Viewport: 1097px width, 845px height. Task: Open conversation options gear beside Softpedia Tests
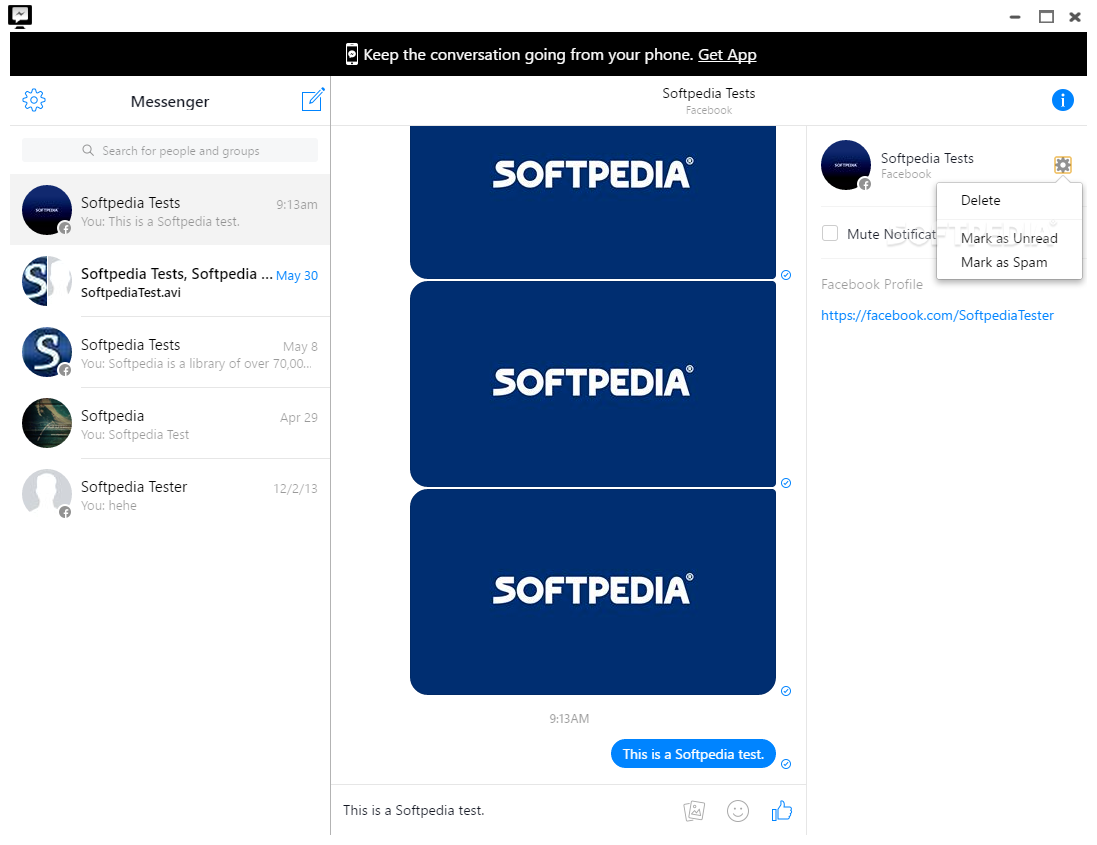[x=1063, y=165]
